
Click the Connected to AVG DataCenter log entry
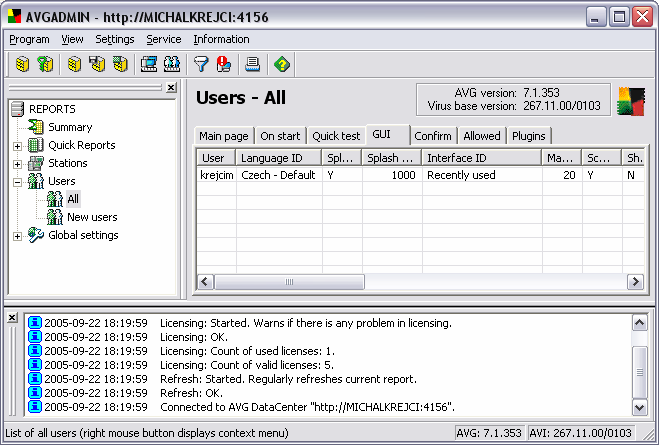308,407
